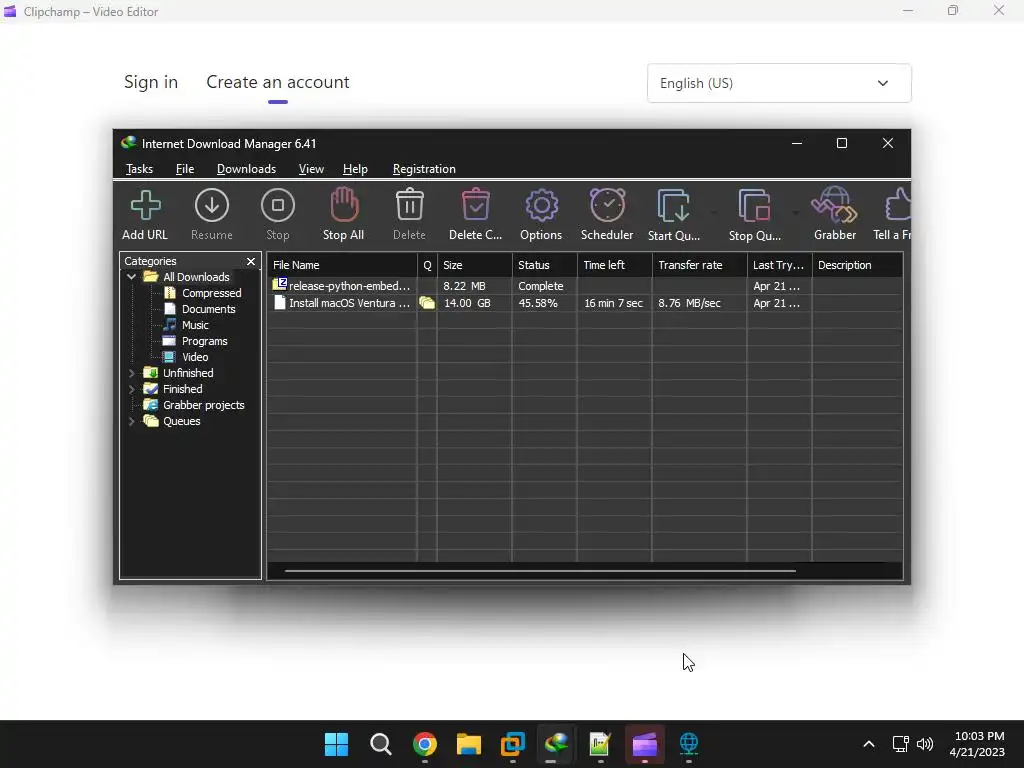Open the Registration menu
The image size is (1024, 768).
point(424,169)
